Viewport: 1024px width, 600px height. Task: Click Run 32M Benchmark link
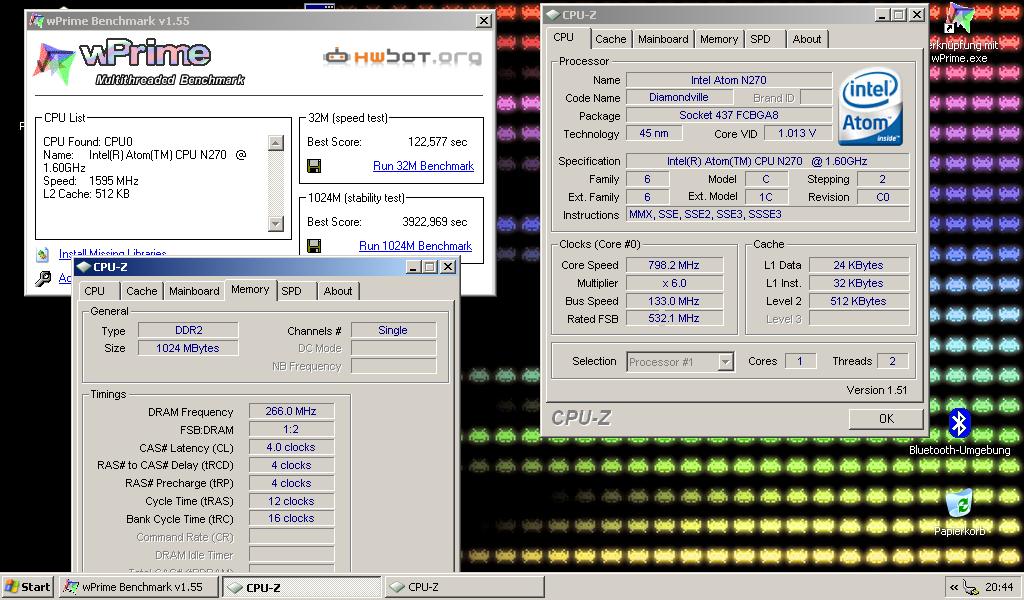click(x=423, y=166)
